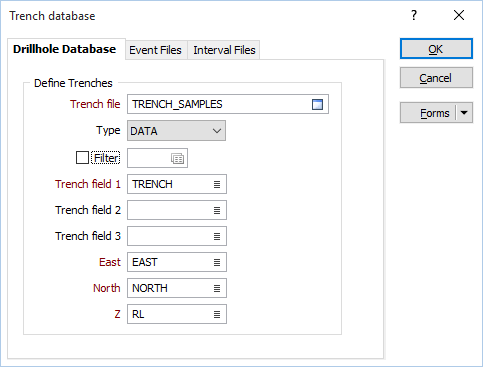Click the question mark help button
489x373 pixels.
coord(414,15)
